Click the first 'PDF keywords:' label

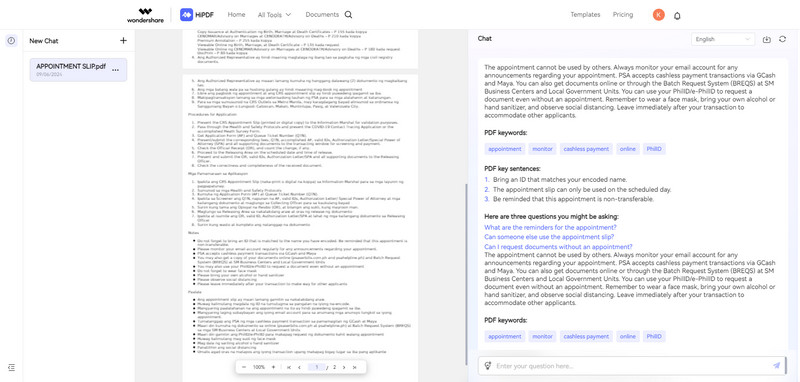[x=506, y=133]
